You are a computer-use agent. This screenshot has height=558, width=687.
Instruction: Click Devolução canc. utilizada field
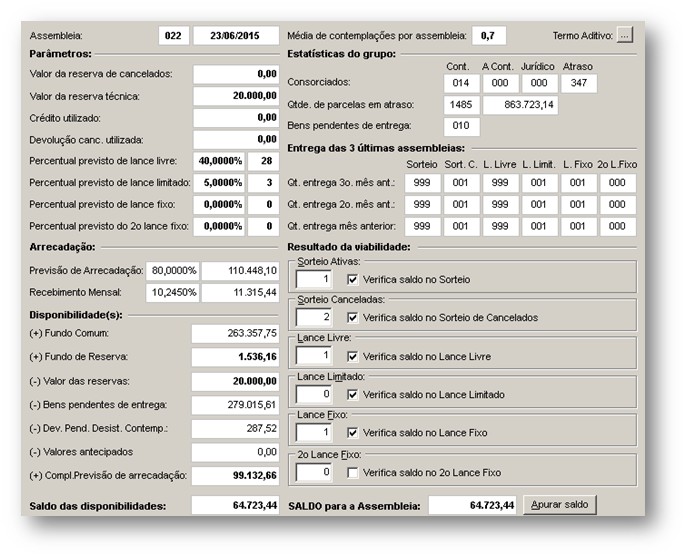[x=236, y=140]
